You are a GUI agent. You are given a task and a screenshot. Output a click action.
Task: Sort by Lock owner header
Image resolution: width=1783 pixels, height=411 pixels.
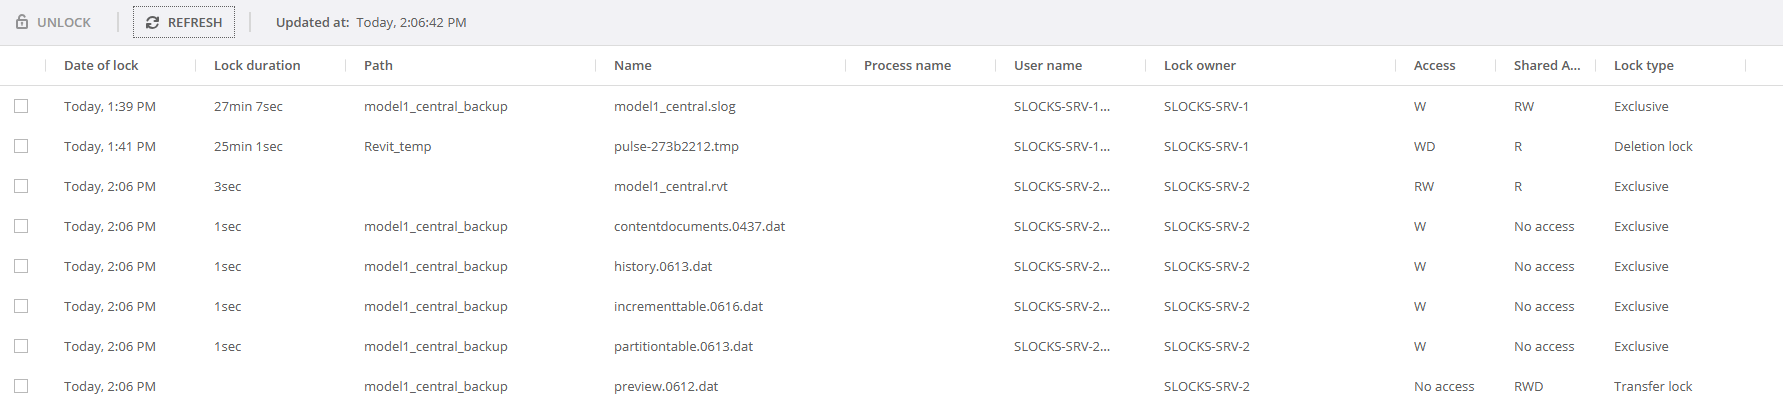1200,66
